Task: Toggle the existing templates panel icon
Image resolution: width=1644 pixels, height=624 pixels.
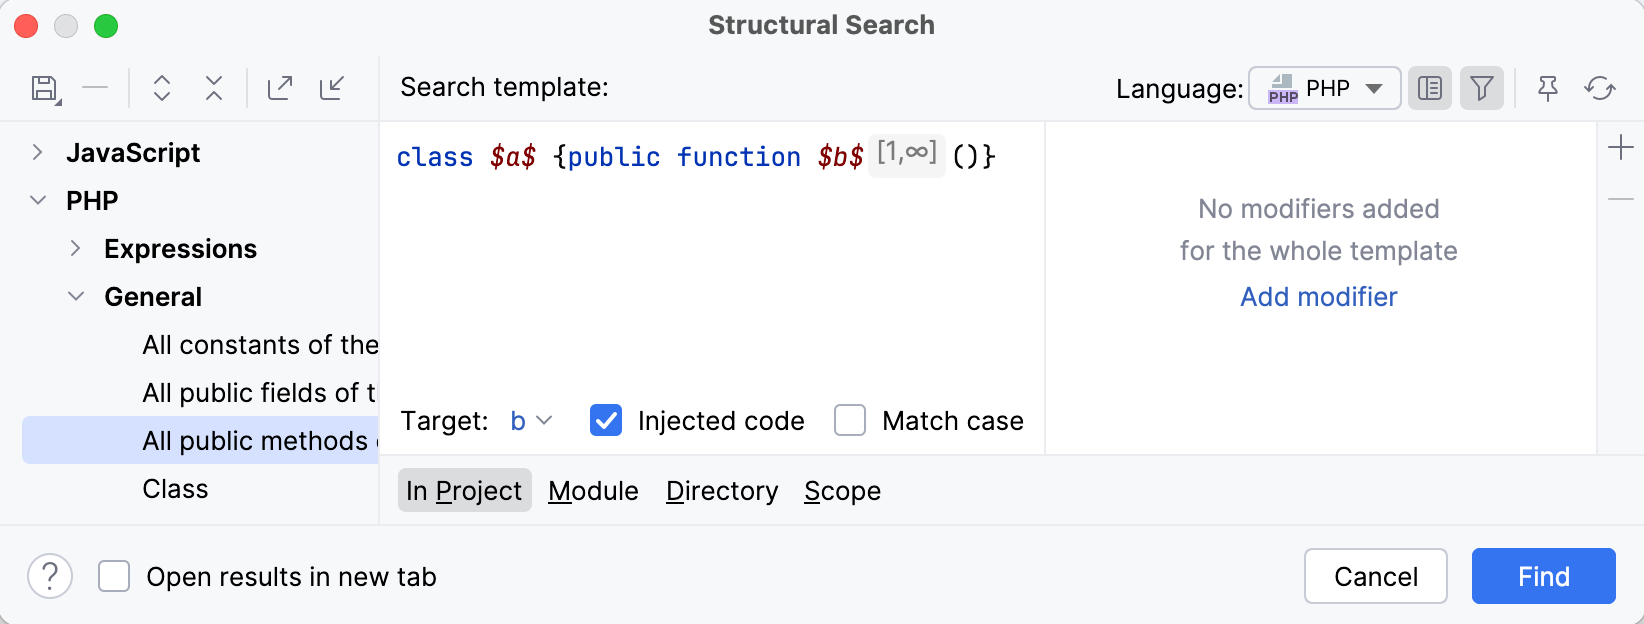Action: (1430, 88)
